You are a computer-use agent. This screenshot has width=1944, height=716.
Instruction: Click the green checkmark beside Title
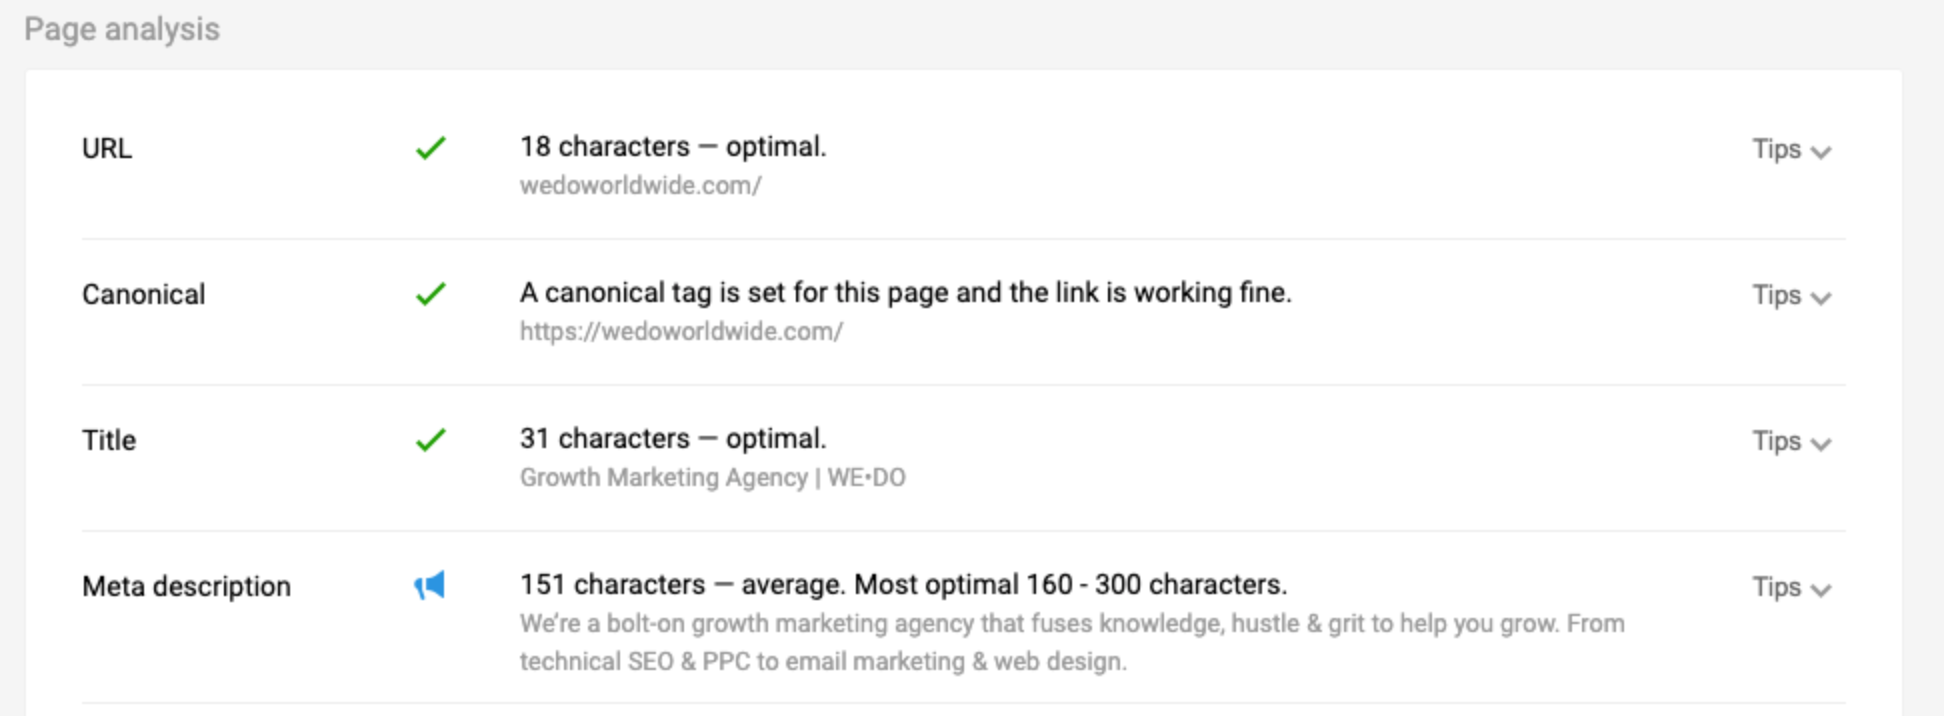[430, 440]
